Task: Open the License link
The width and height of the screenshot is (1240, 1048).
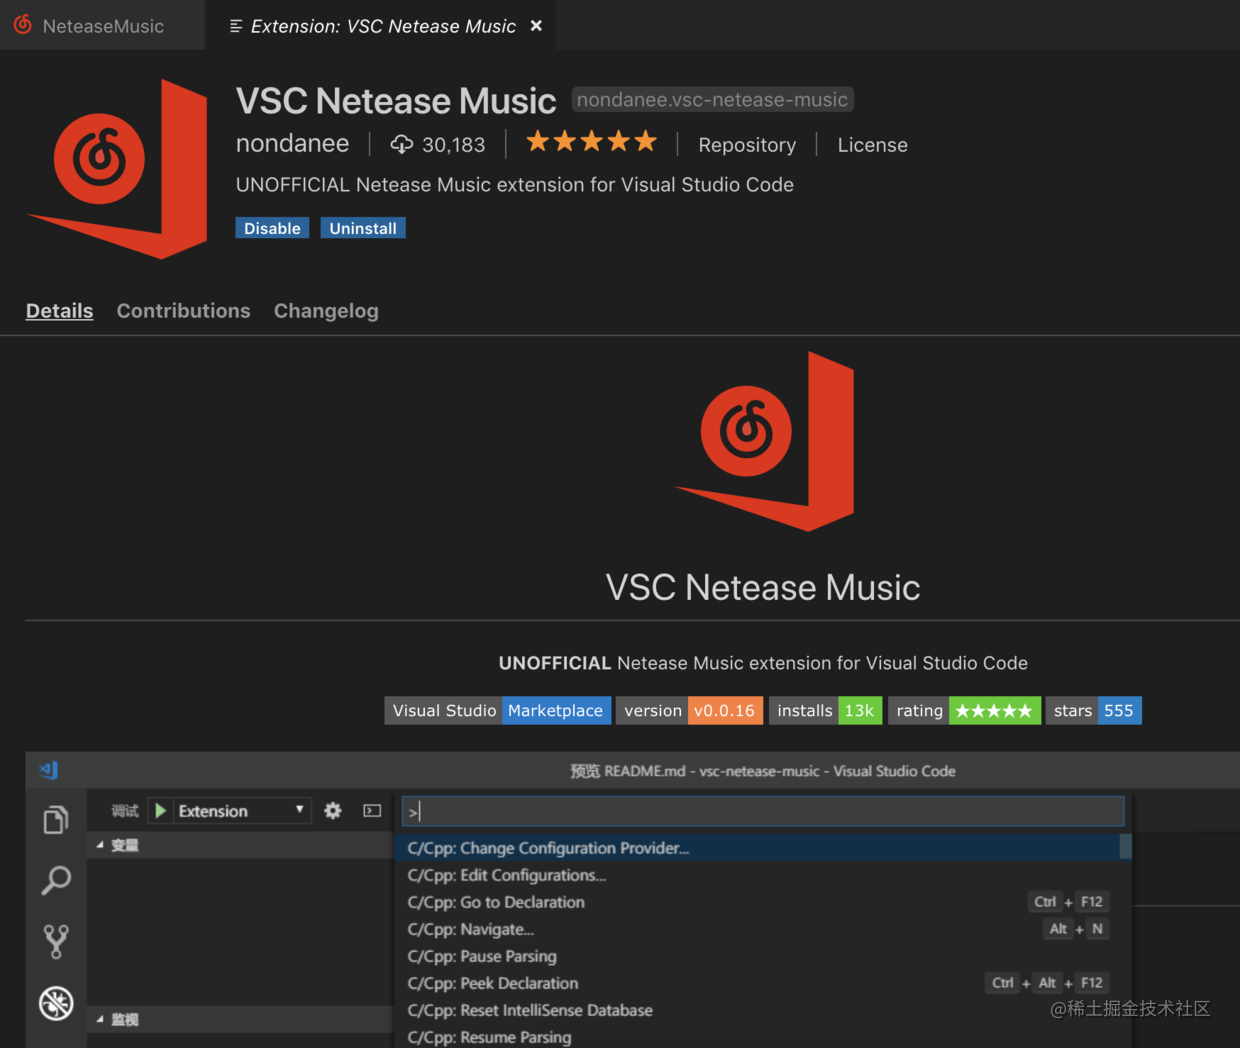Action: coord(872,145)
